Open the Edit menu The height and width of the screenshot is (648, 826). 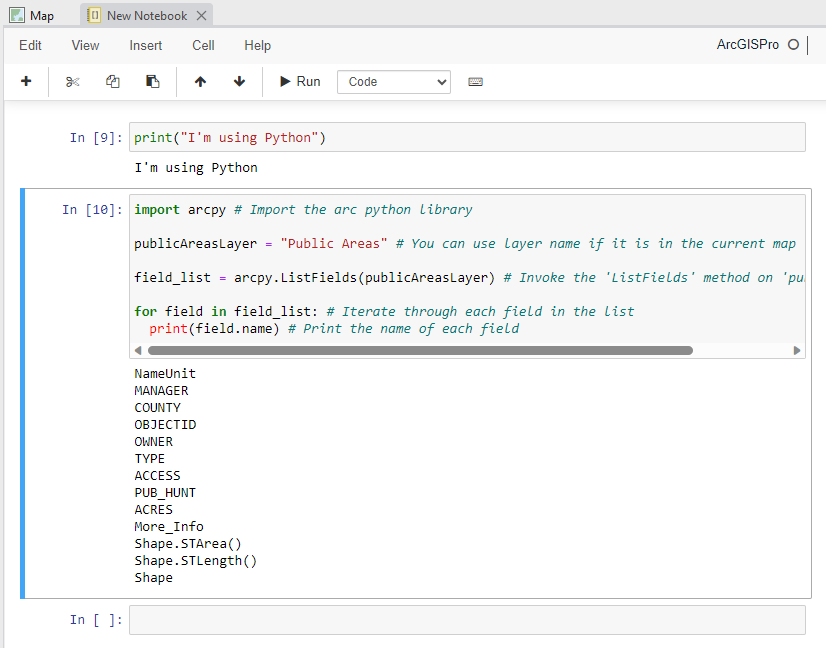30,45
